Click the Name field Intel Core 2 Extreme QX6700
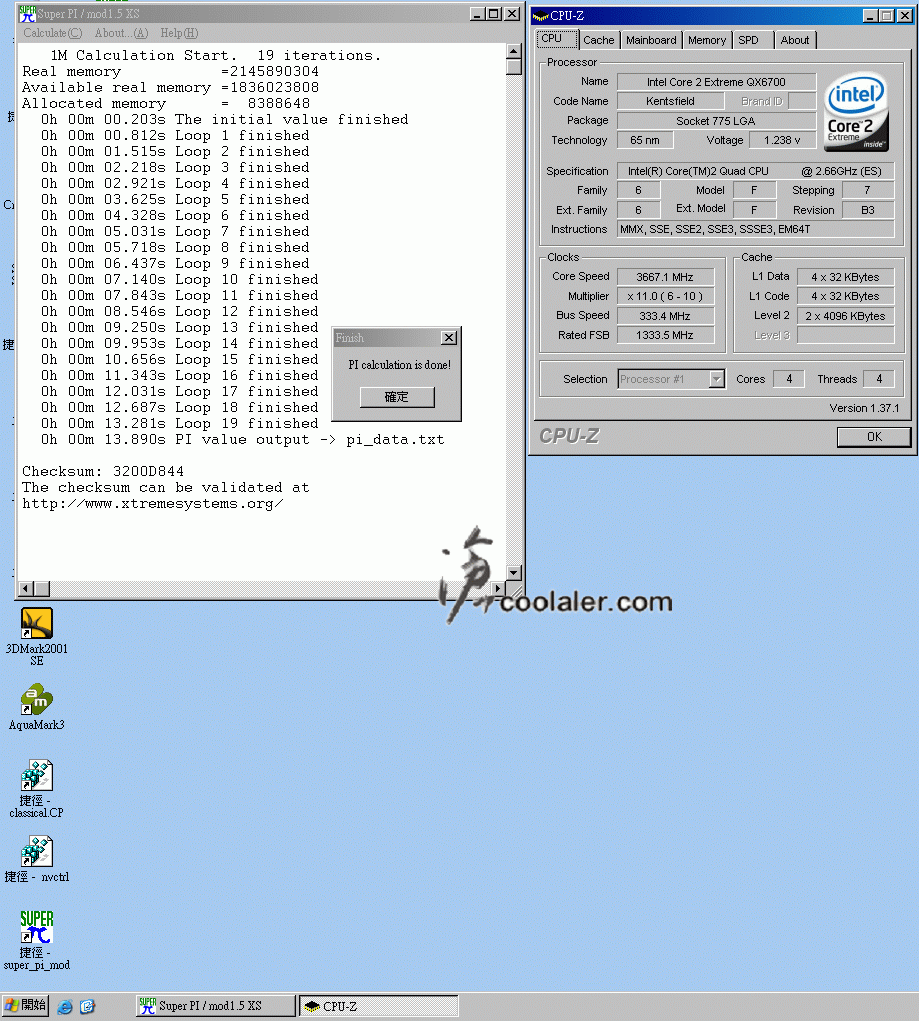 [x=716, y=82]
